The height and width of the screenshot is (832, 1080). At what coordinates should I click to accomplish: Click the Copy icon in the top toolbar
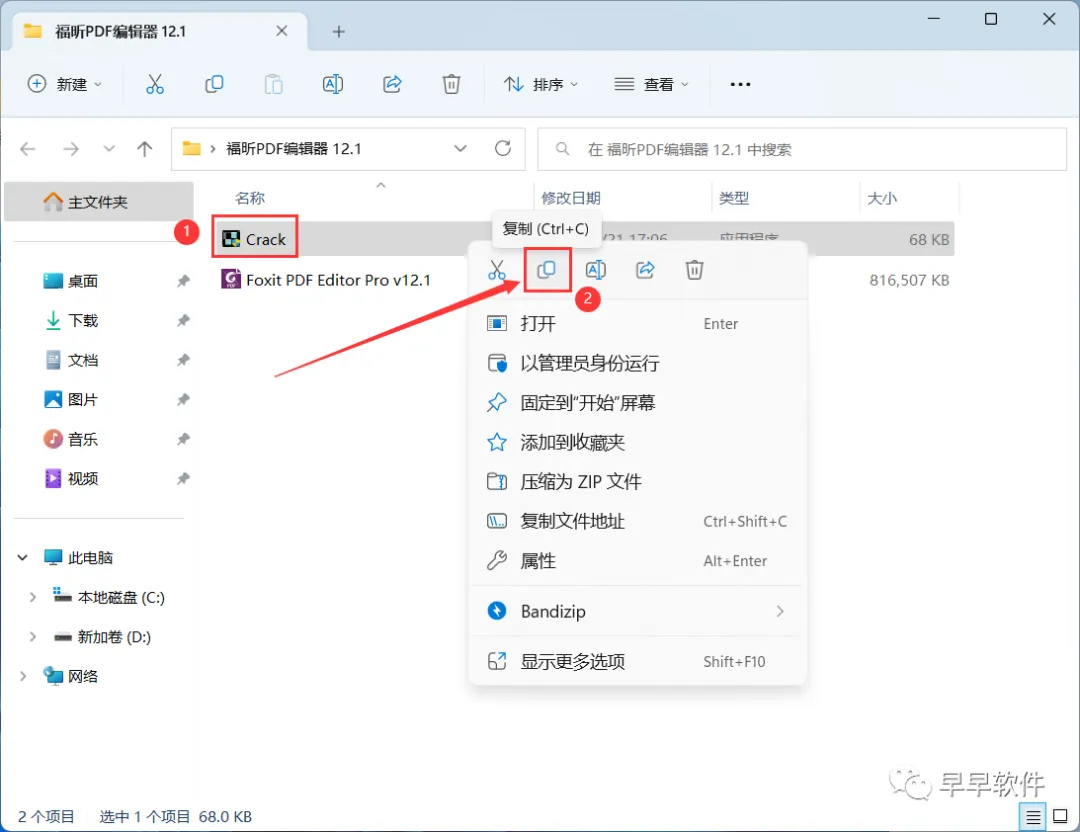click(x=214, y=84)
